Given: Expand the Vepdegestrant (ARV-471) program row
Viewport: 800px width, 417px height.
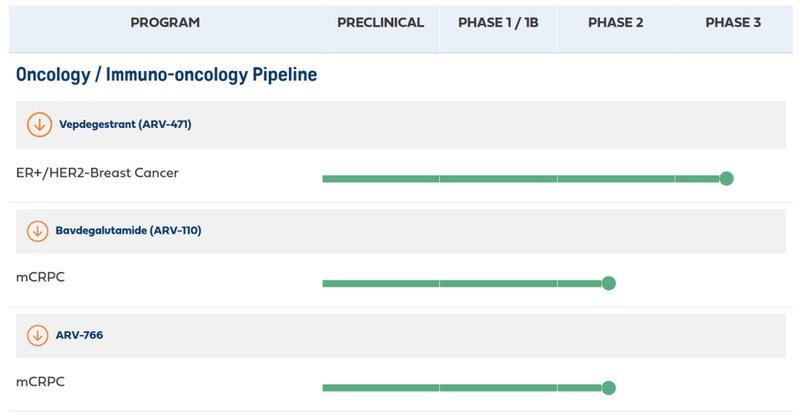Looking at the screenshot, I should [125, 125].
